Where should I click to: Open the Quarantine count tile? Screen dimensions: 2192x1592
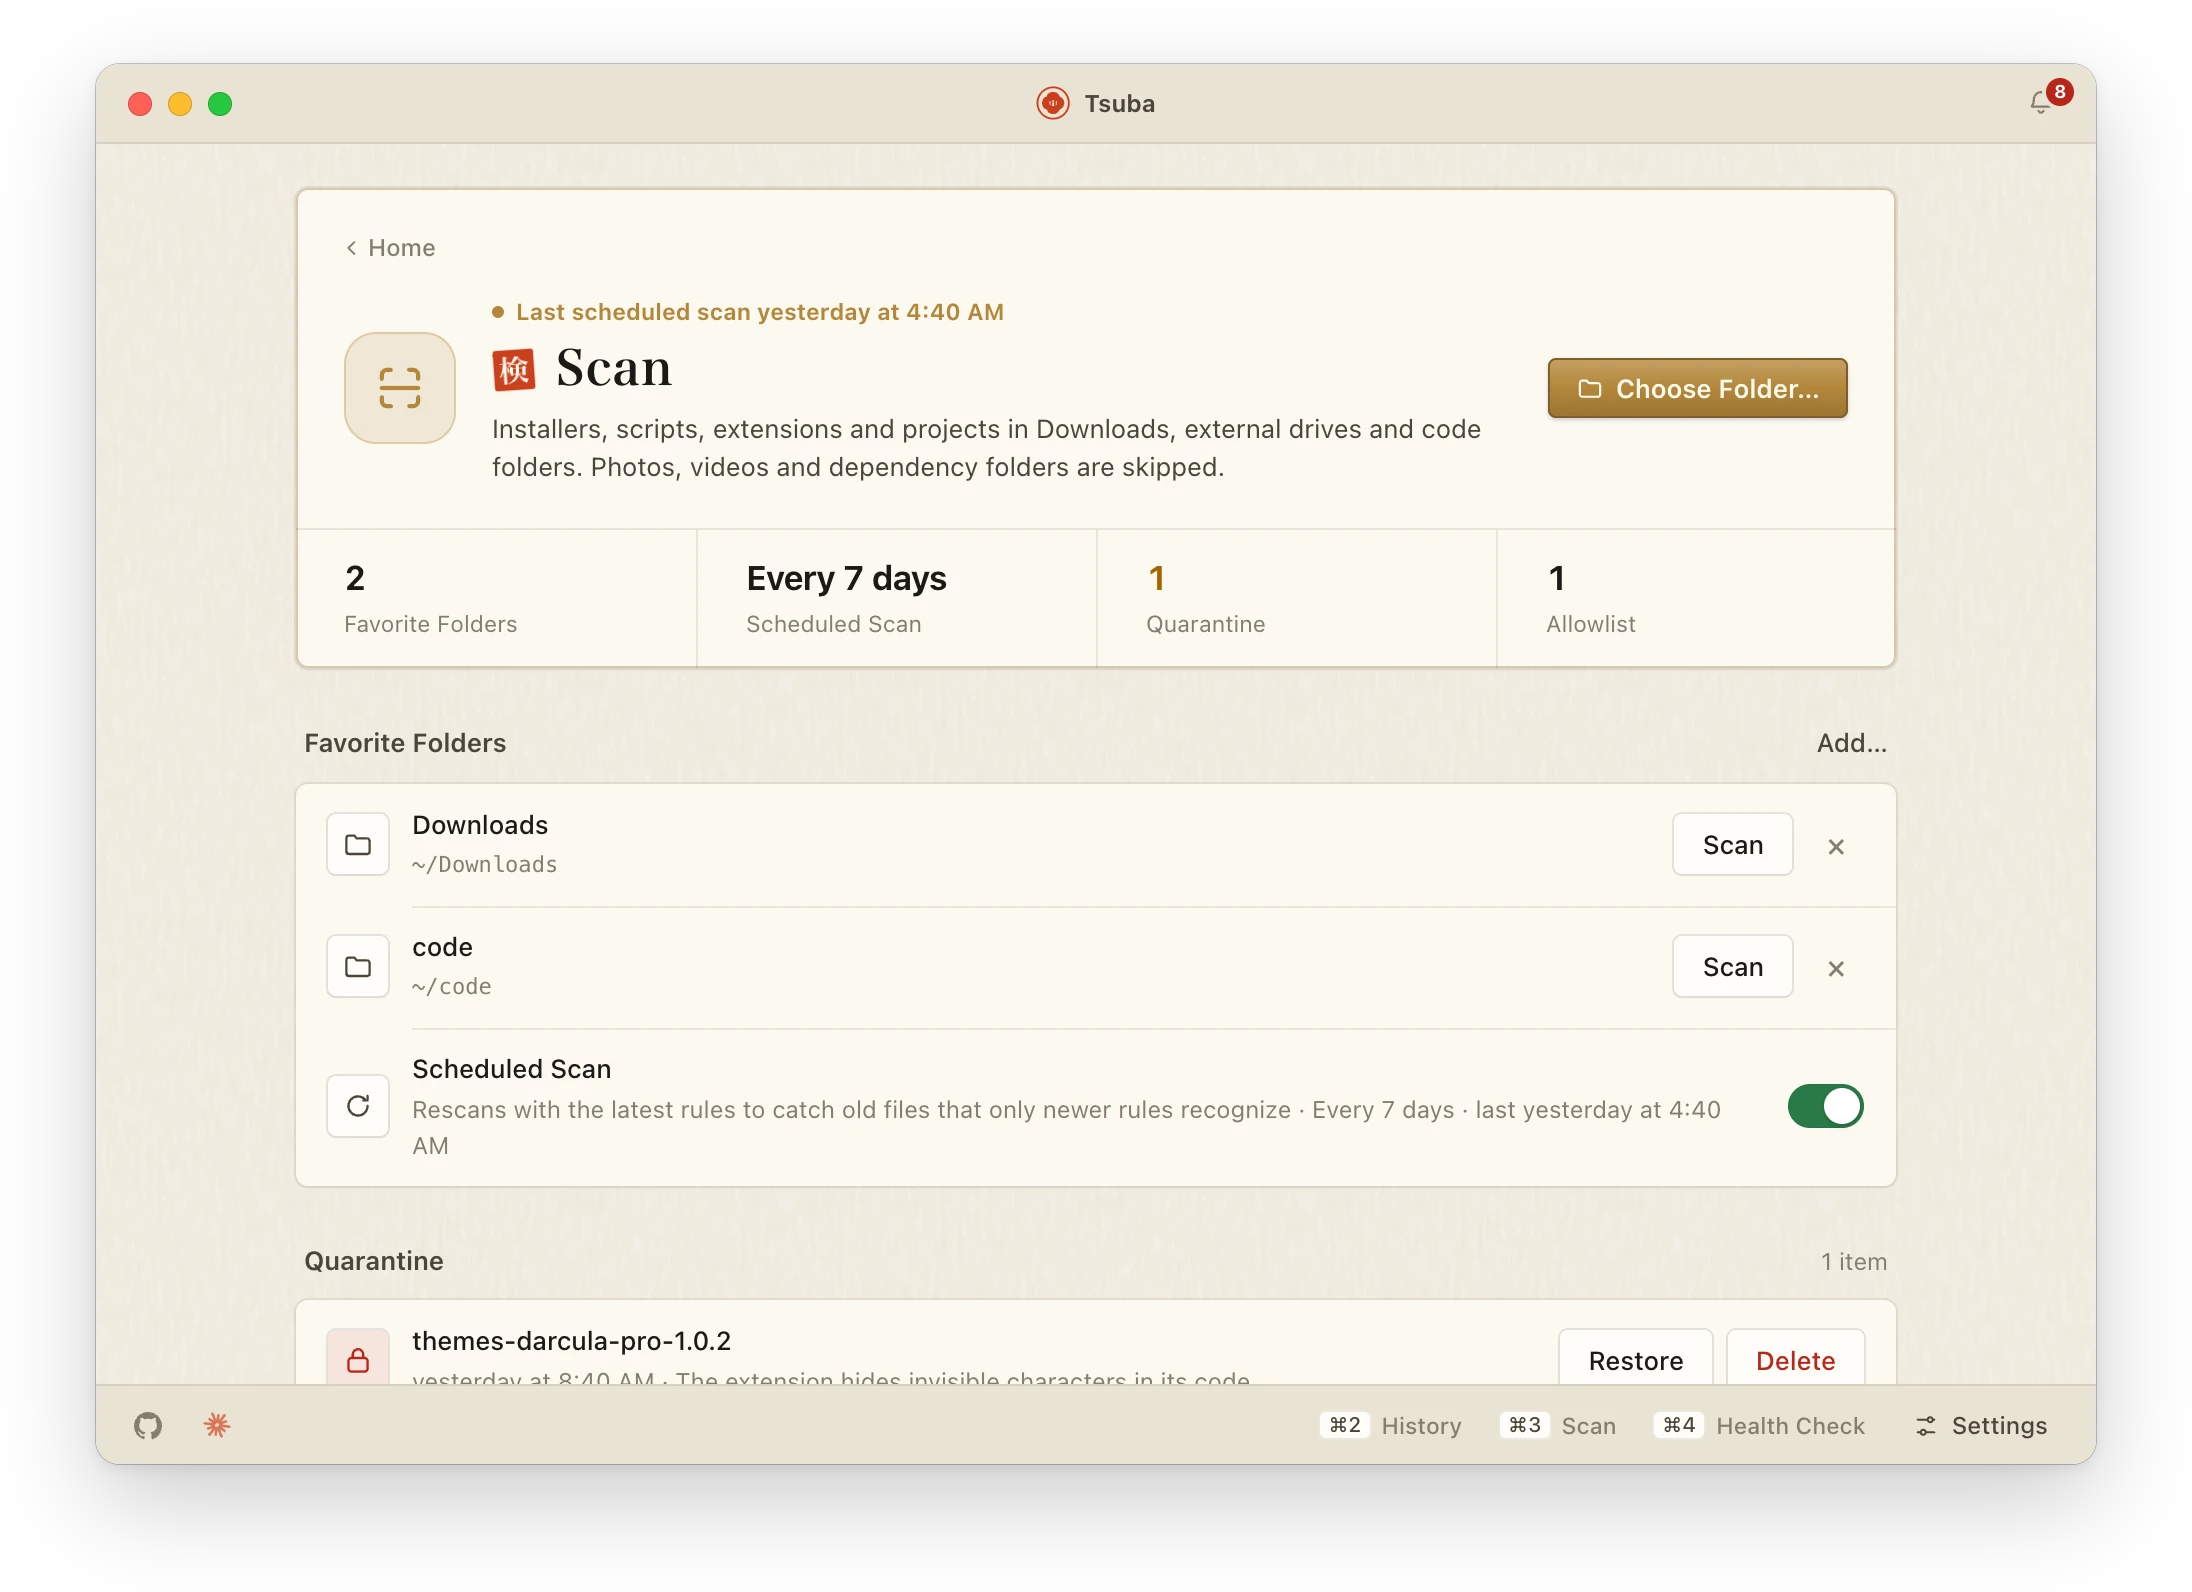[x=1296, y=598]
